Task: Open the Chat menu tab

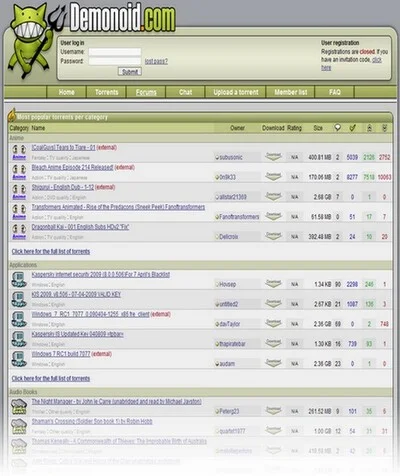Action: coord(185,92)
